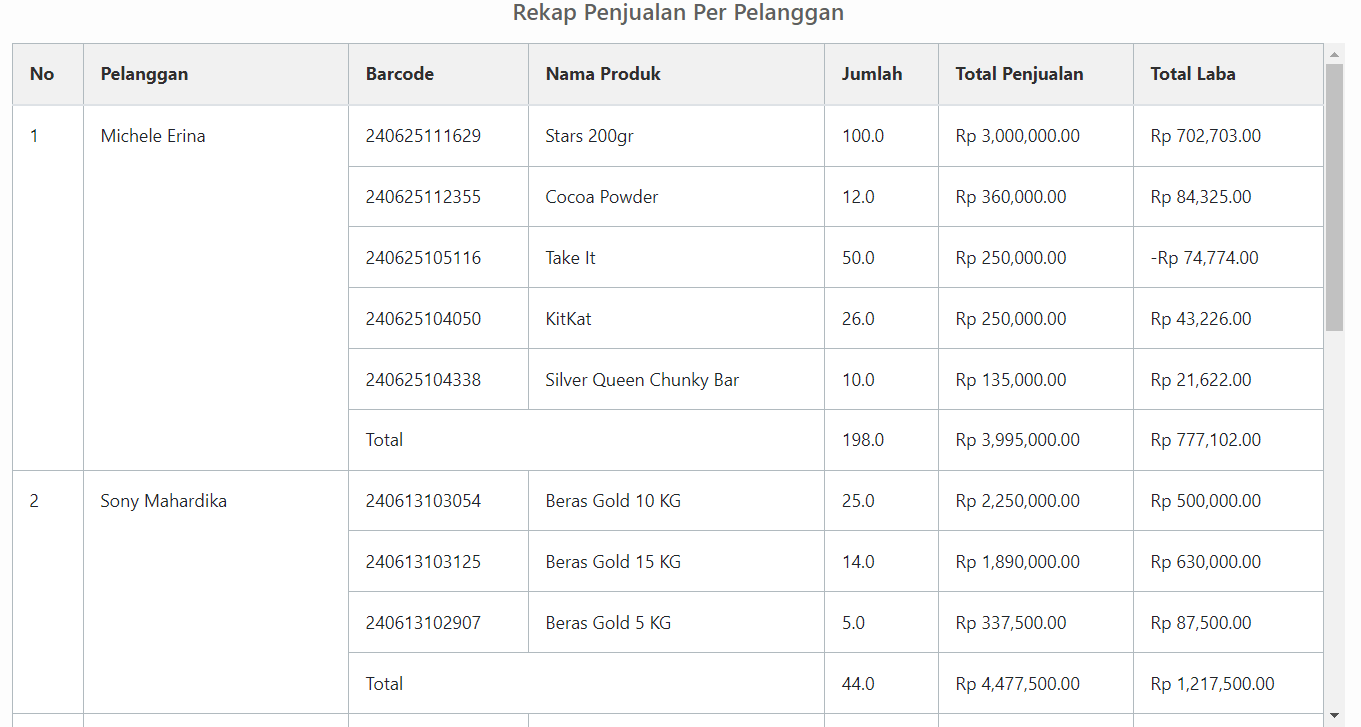Select customer name Sony Mahardika
The height and width of the screenshot is (727, 1361).
pyautogui.click(x=163, y=501)
